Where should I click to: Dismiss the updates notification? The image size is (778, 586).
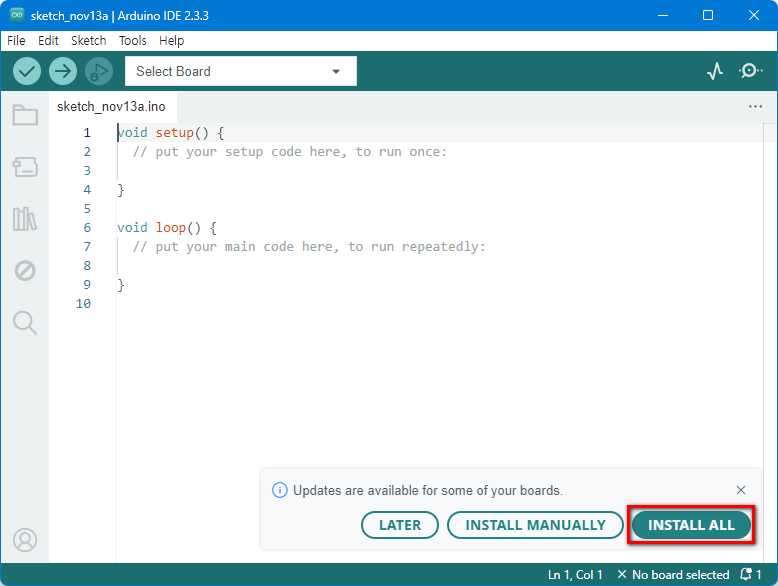741,490
